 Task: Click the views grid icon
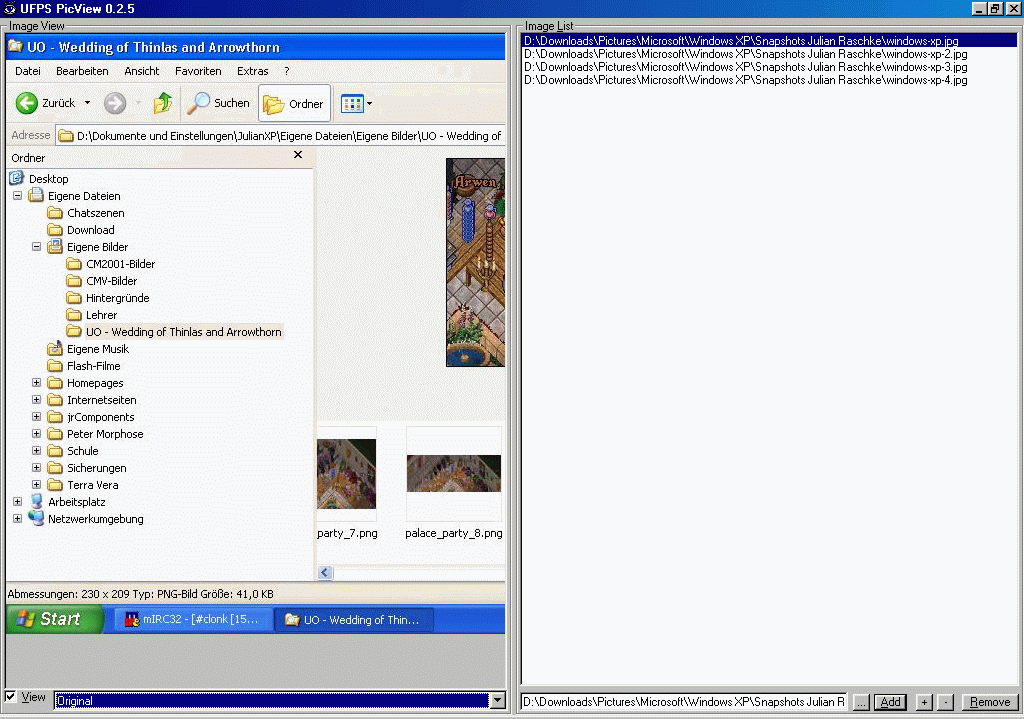pos(352,104)
